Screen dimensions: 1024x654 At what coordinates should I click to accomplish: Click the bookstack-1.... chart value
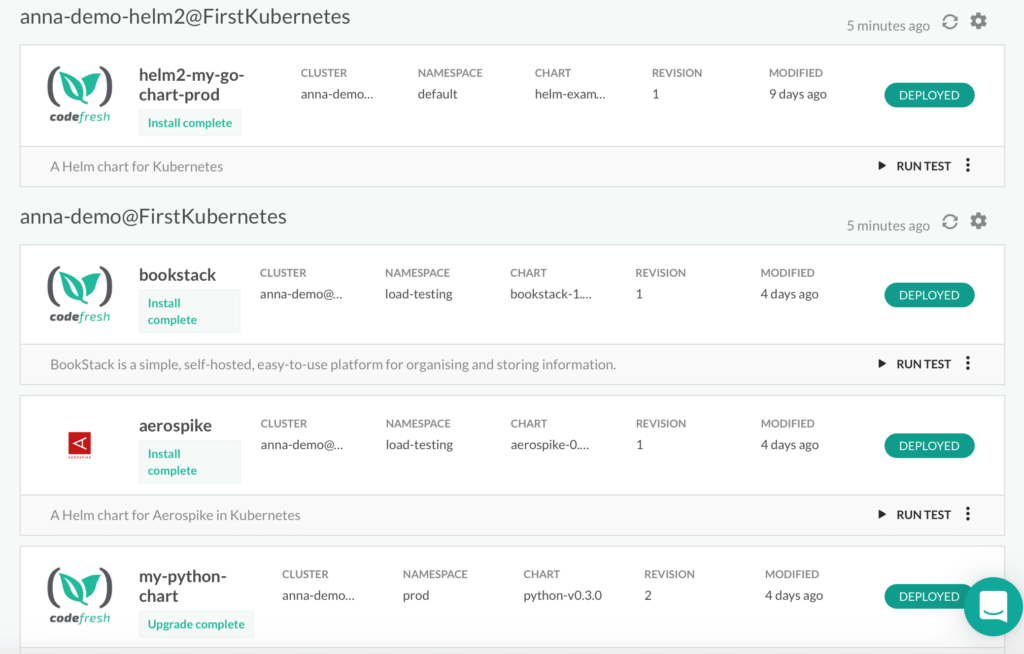[551, 294]
